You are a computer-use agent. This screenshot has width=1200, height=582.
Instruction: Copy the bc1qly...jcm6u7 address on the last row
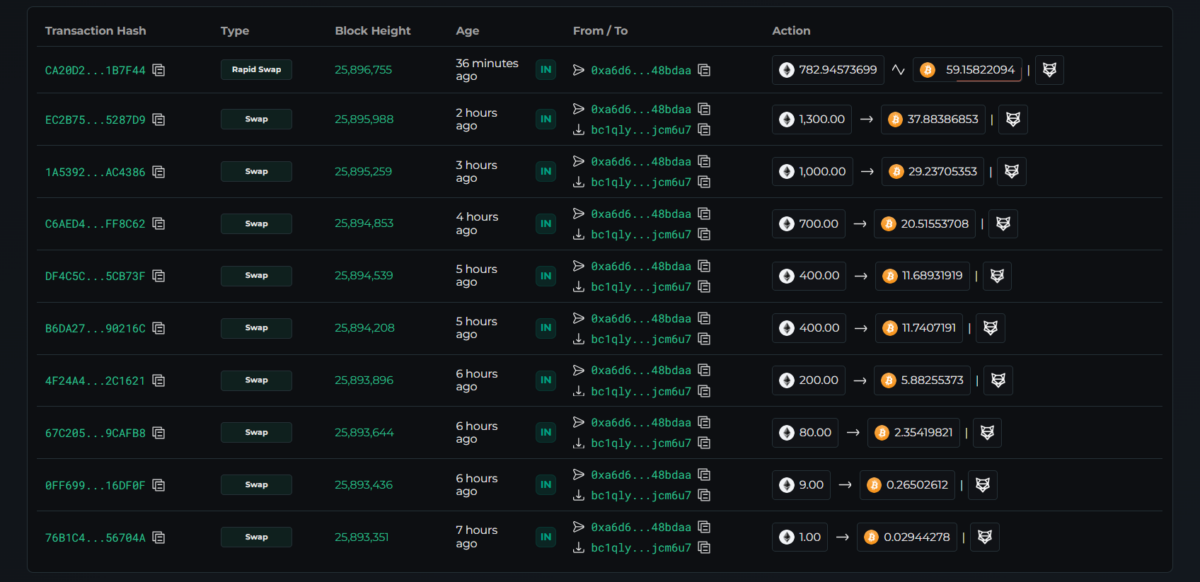(704, 548)
